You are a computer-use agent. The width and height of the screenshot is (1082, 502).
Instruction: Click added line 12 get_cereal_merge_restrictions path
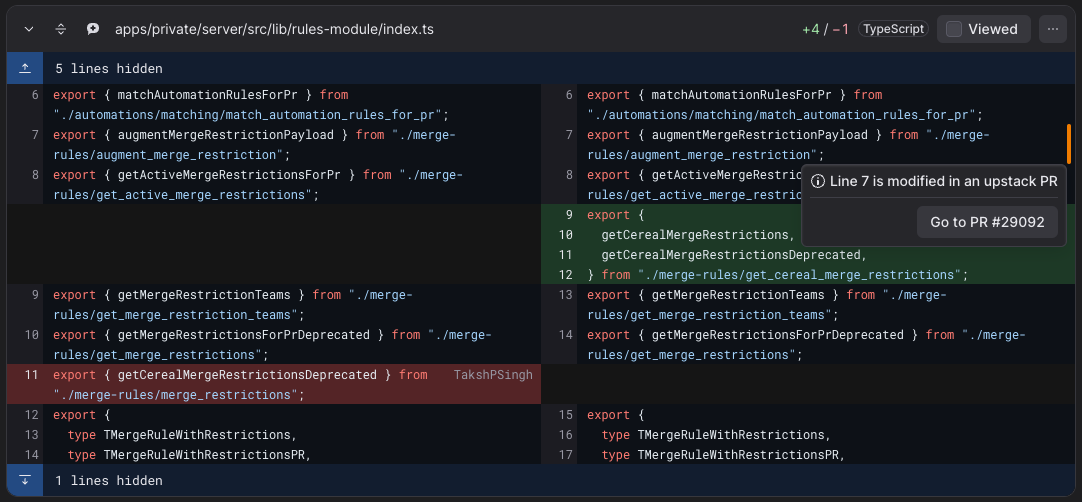pos(800,275)
